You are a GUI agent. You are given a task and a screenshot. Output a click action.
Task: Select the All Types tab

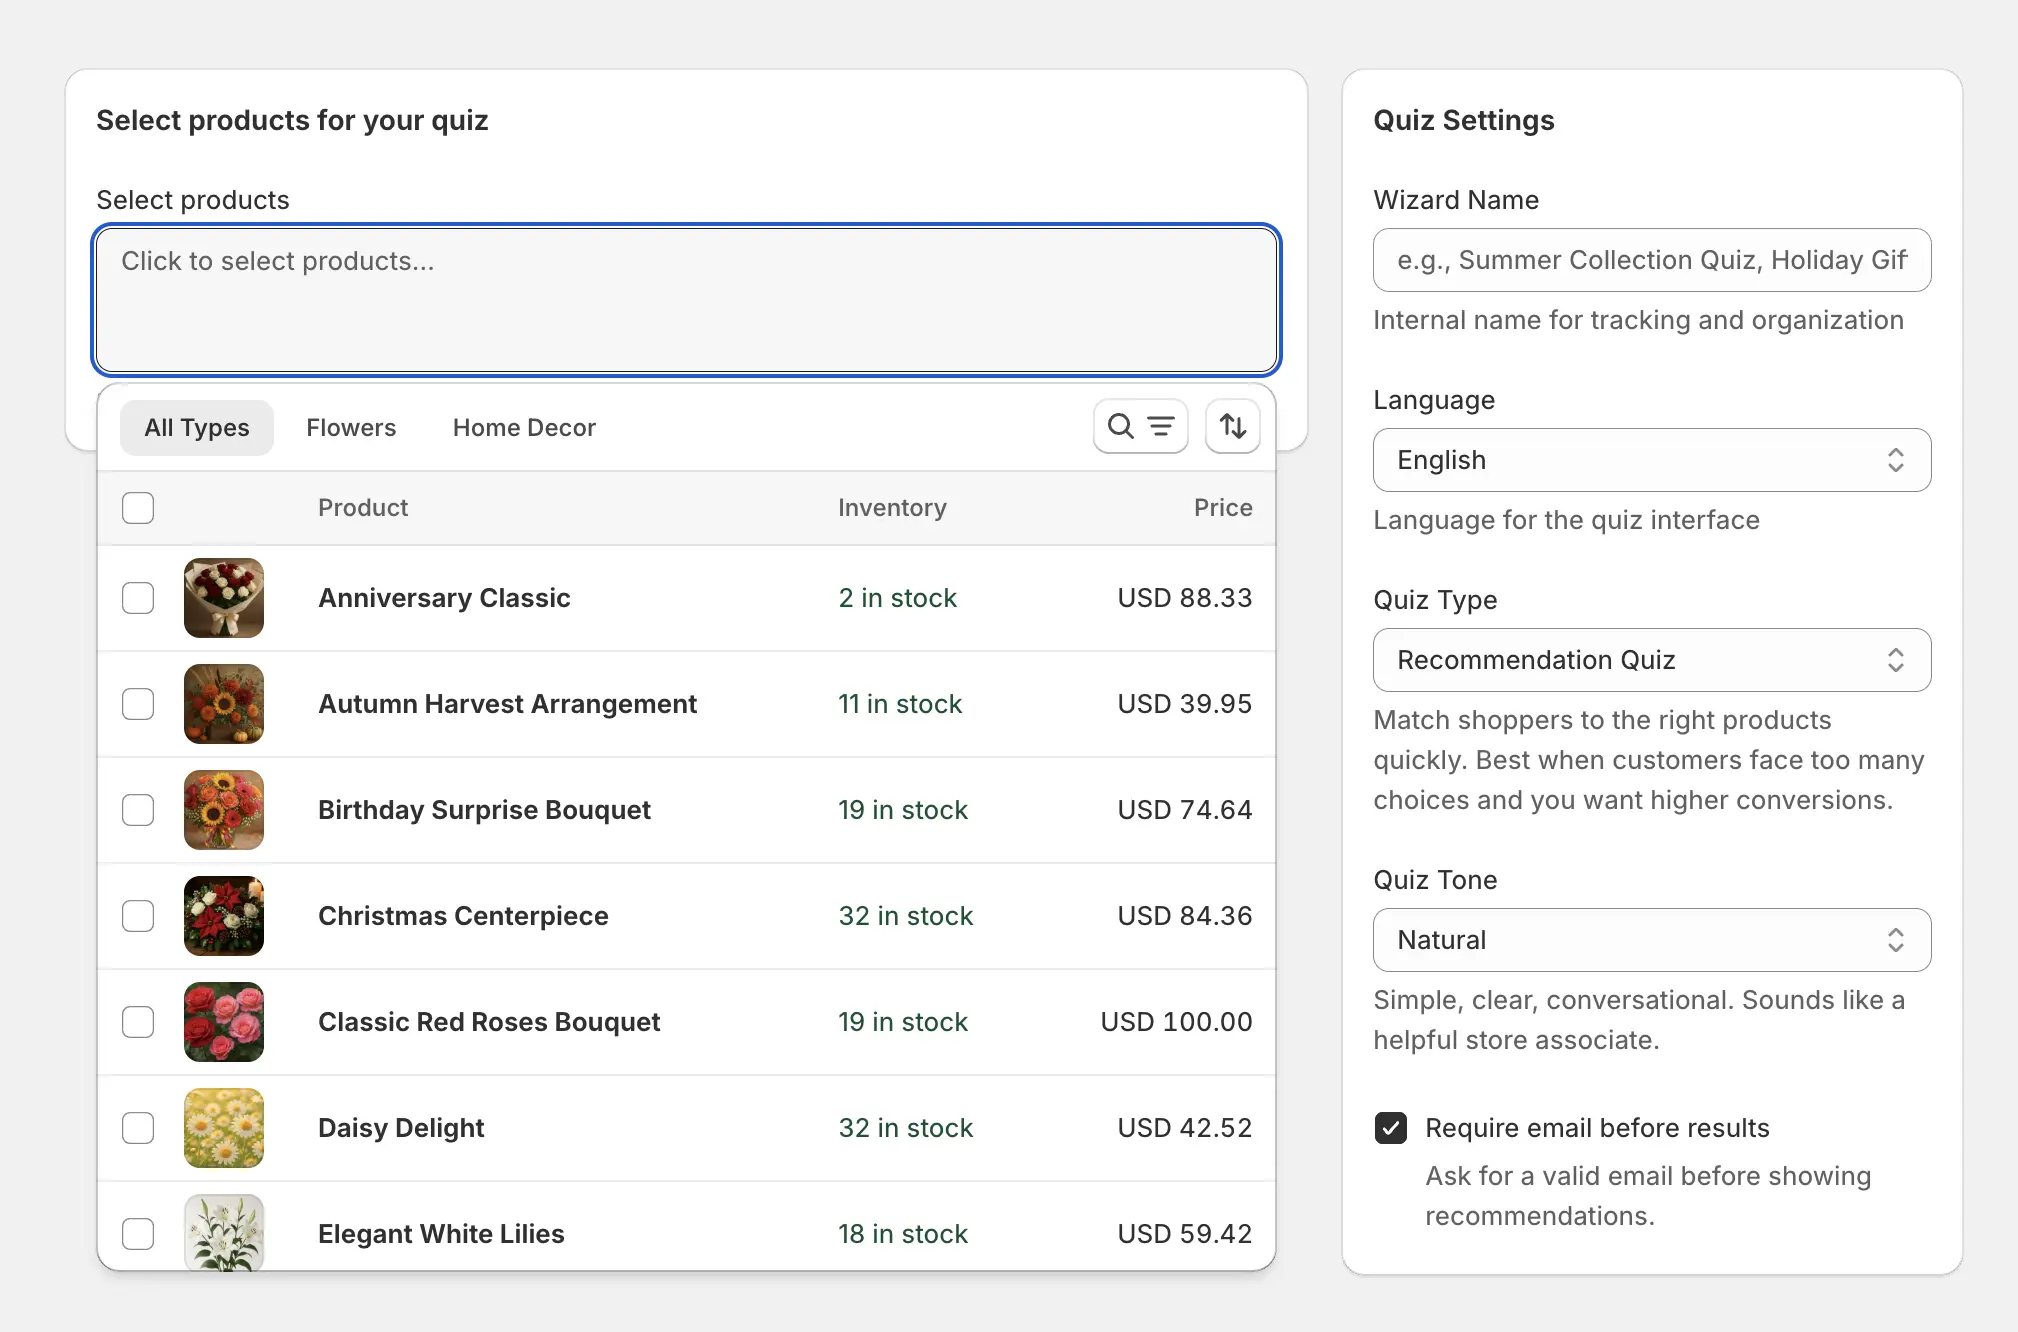click(x=197, y=428)
